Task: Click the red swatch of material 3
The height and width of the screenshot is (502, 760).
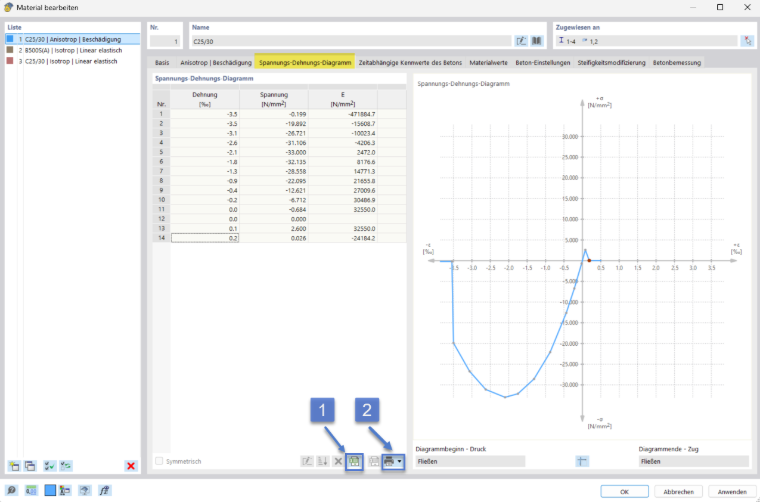Action: point(10,61)
